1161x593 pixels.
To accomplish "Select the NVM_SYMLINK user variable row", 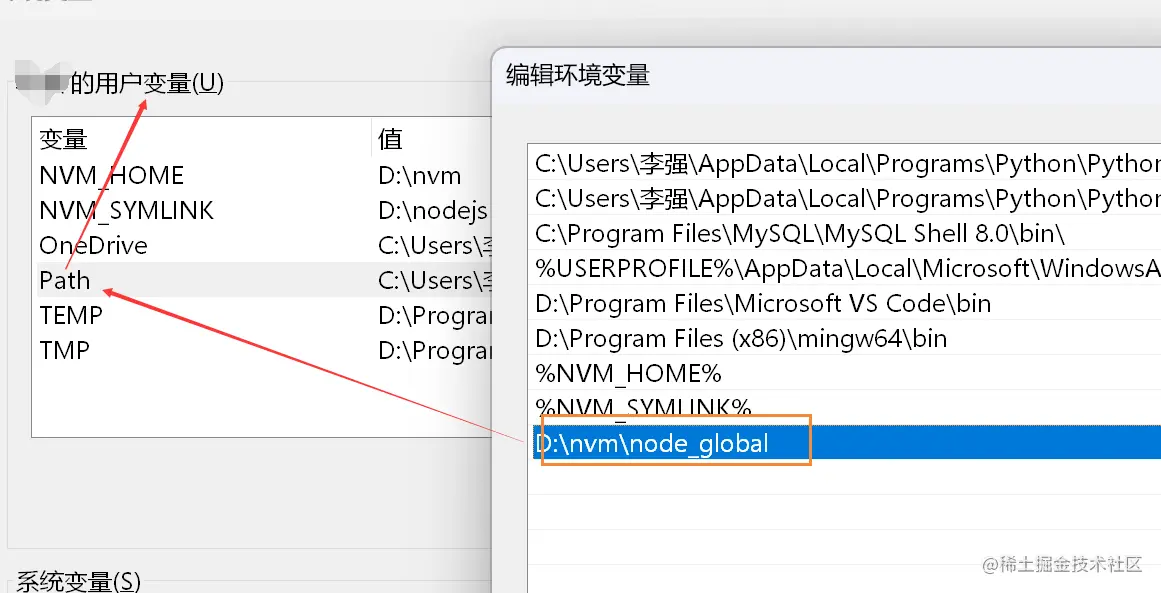I will tap(264, 210).
